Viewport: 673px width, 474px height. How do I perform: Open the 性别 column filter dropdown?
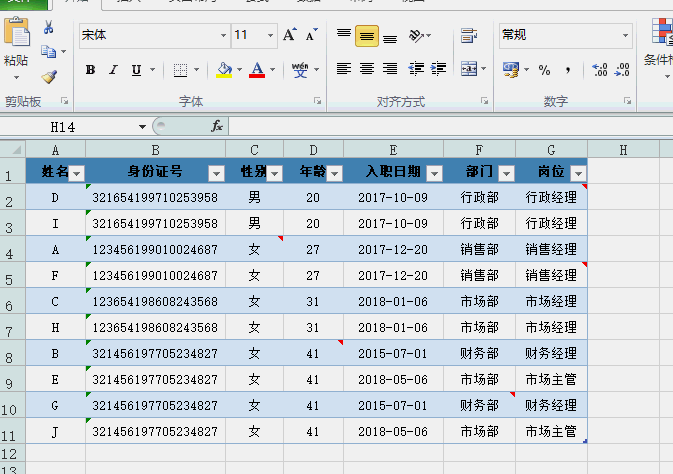(275, 173)
